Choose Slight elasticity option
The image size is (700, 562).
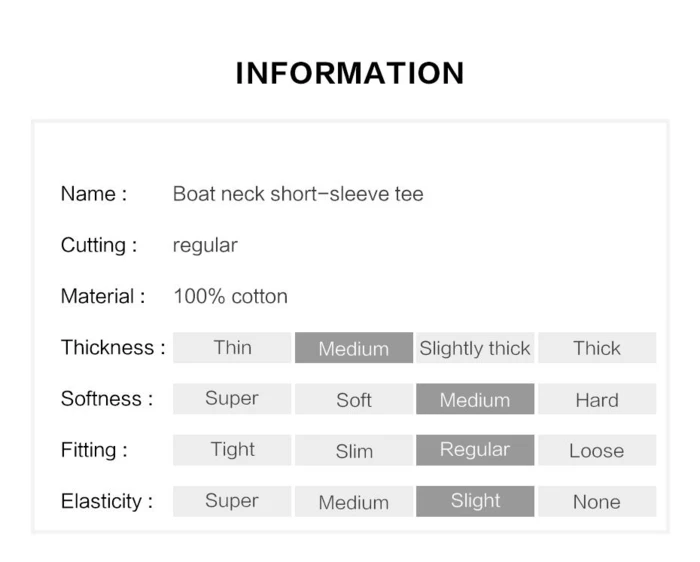click(x=475, y=501)
